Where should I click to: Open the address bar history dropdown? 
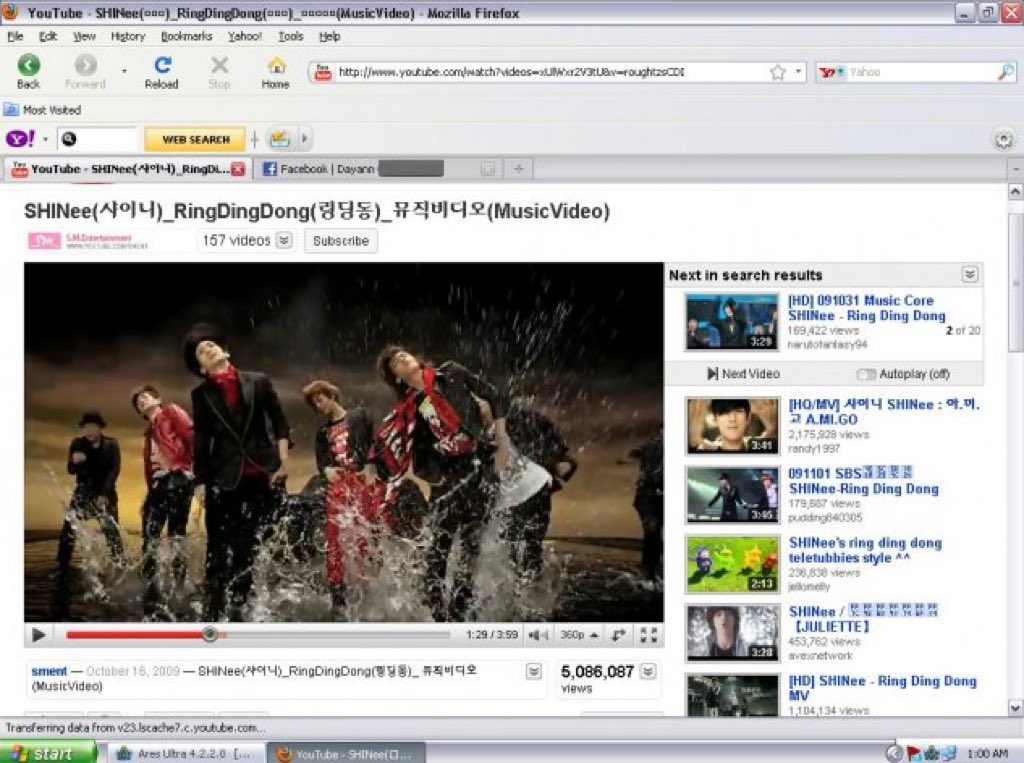tap(798, 72)
